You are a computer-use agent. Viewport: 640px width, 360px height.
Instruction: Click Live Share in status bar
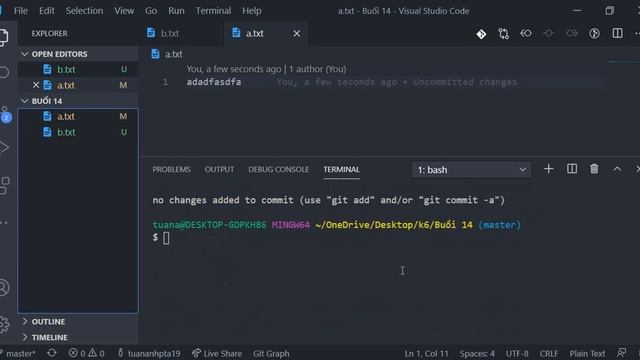pos(217,353)
